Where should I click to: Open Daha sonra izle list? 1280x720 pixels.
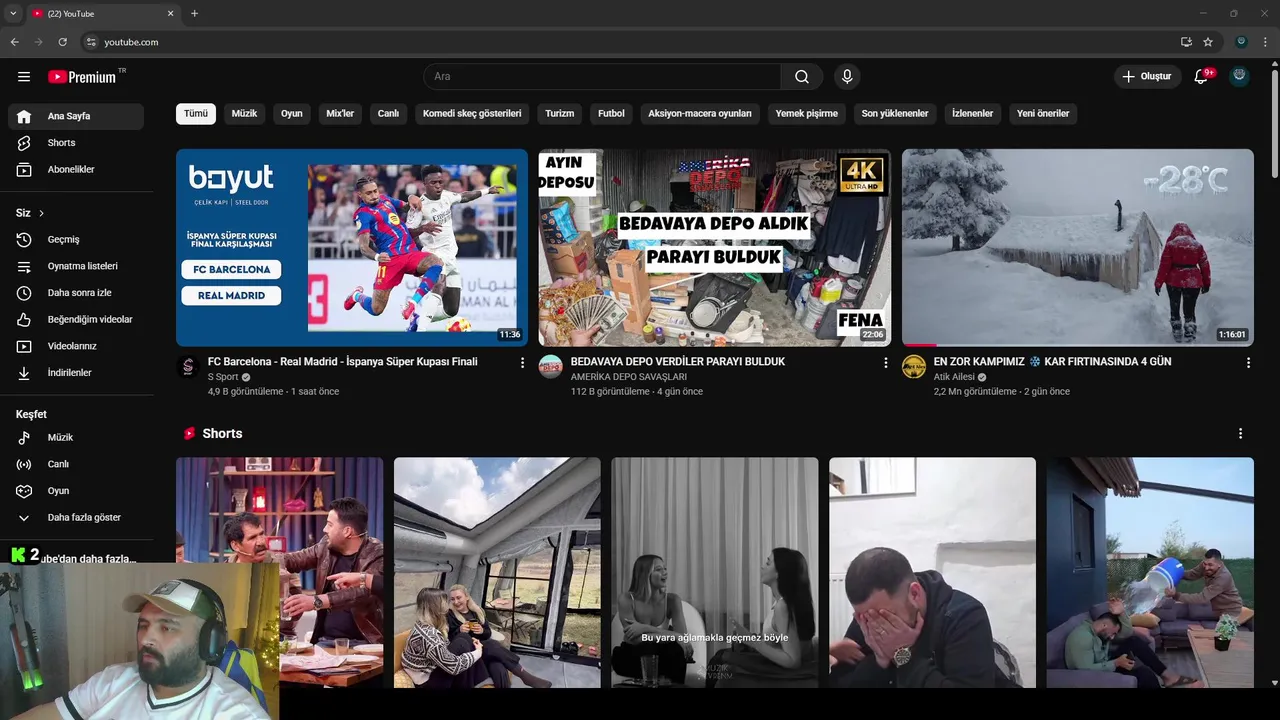click(x=76, y=293)
